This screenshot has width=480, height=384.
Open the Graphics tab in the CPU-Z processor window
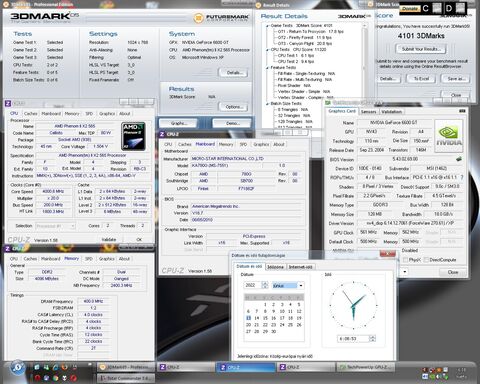[x=107, y=114]
